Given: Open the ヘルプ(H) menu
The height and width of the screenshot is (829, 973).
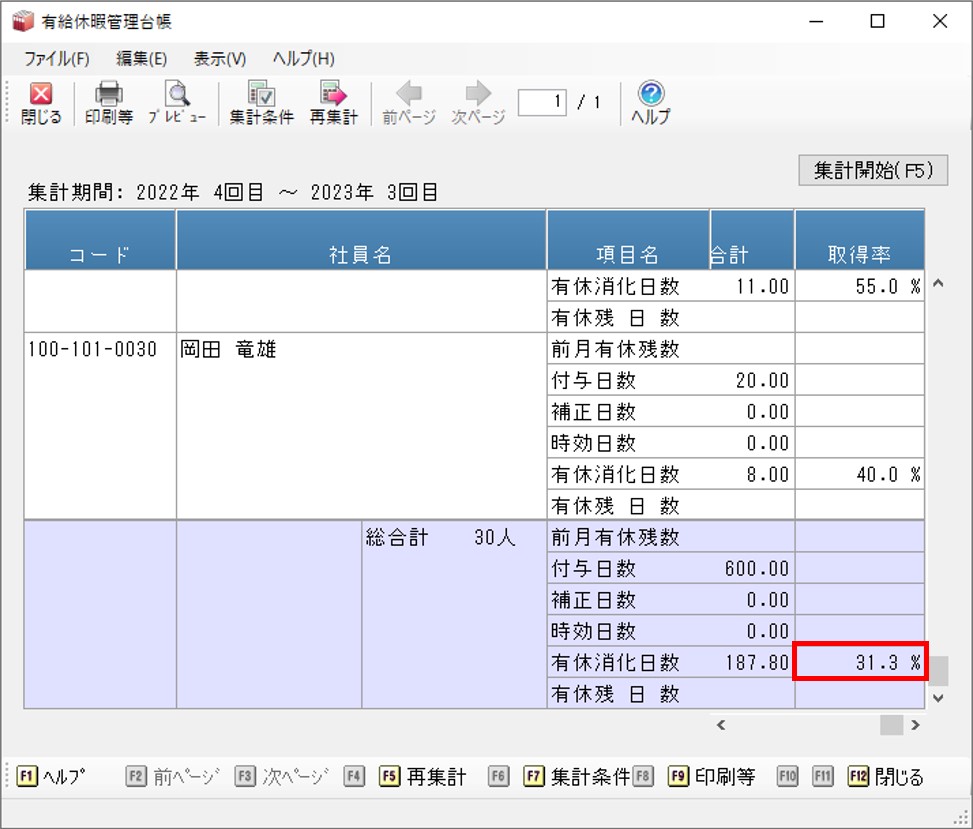Looking at the screenshot, I should 303,59.
